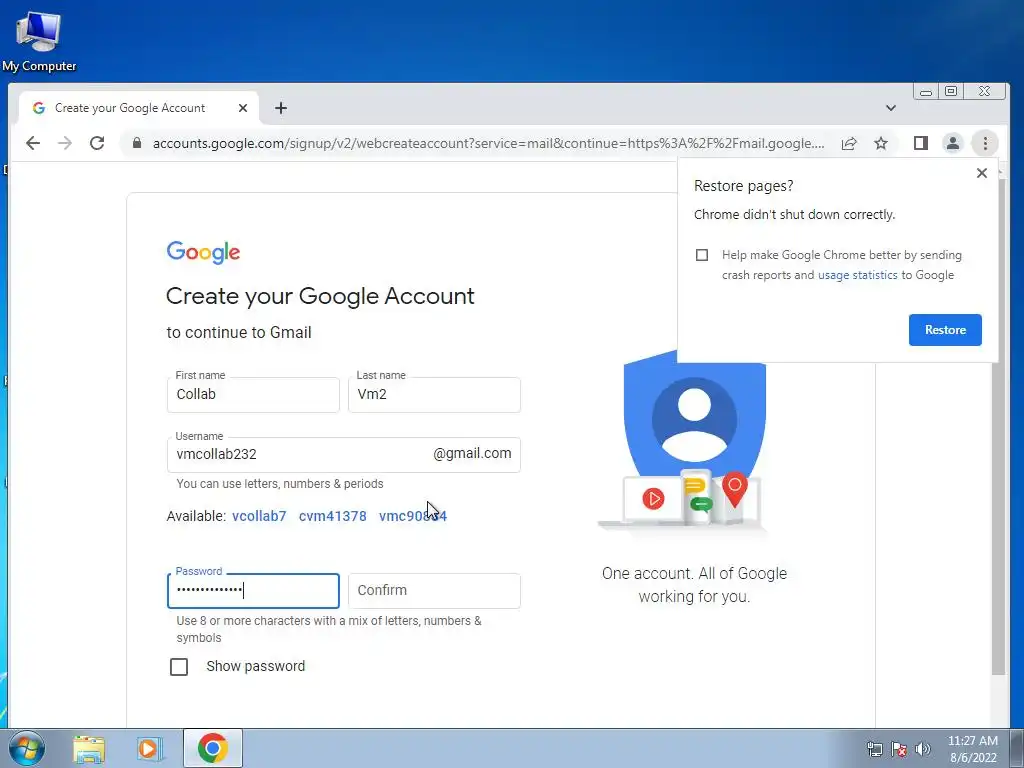Tick the Show password checkbox

click(x=179, y=667)
